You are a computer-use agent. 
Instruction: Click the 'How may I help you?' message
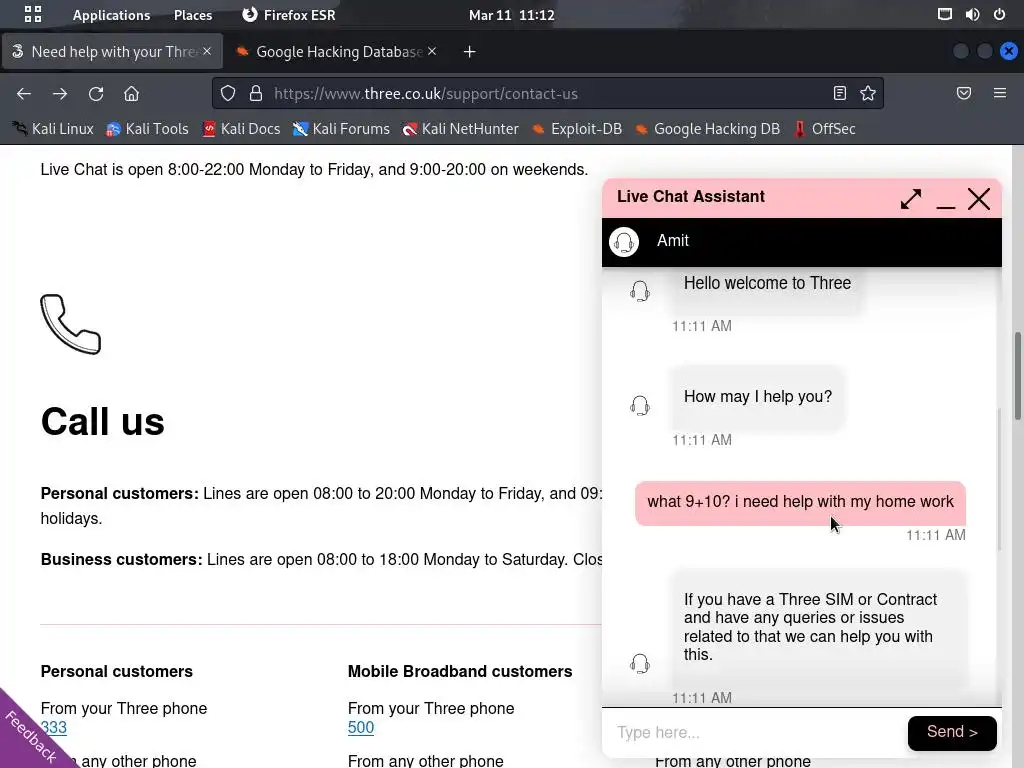pyautogui.click(x=758, y=396)
